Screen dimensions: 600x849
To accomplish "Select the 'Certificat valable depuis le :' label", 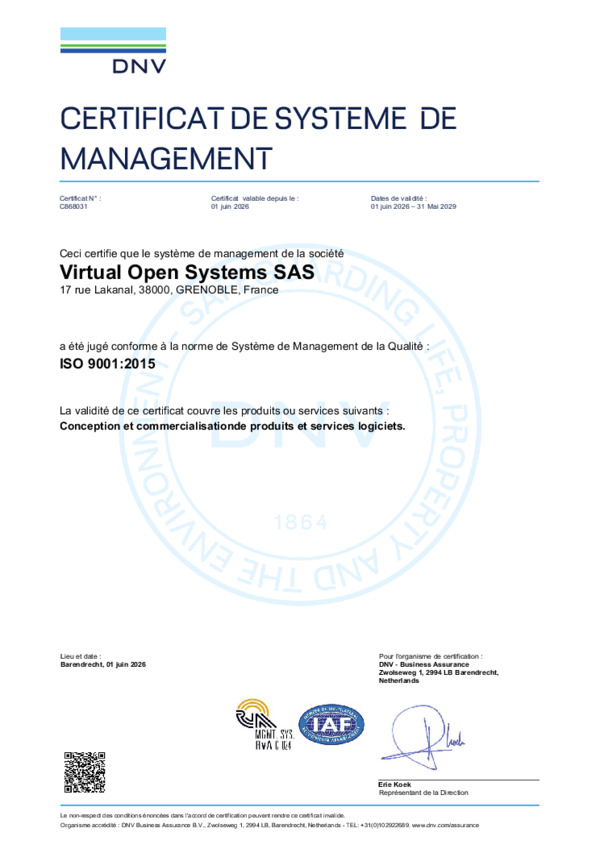I will pos(255,198).
